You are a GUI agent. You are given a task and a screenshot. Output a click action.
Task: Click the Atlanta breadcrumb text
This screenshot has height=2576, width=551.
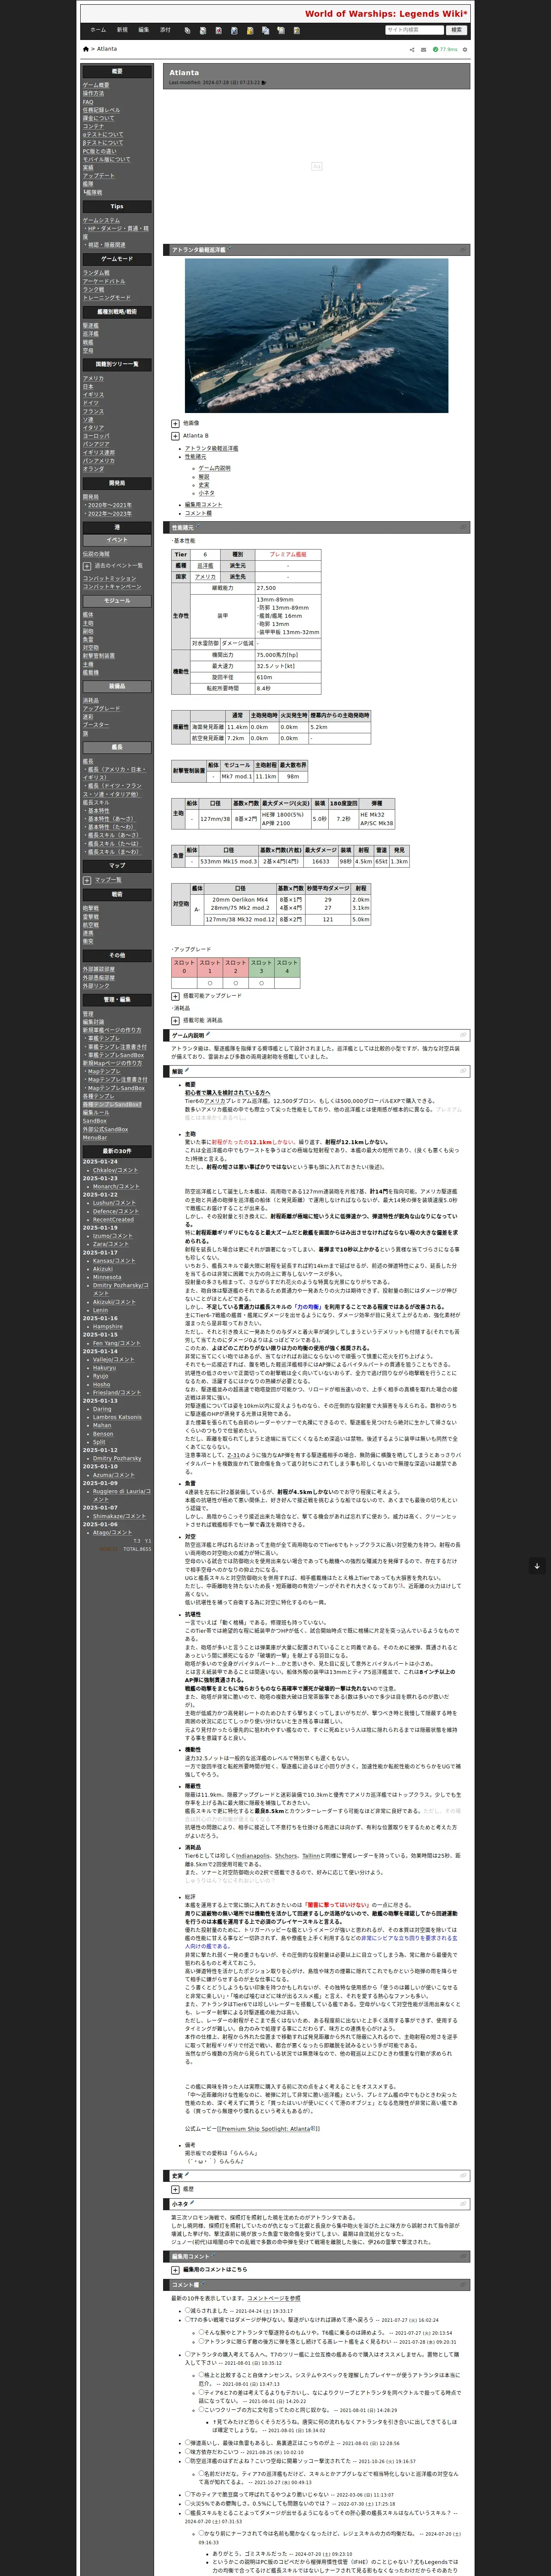pos(106,49)
